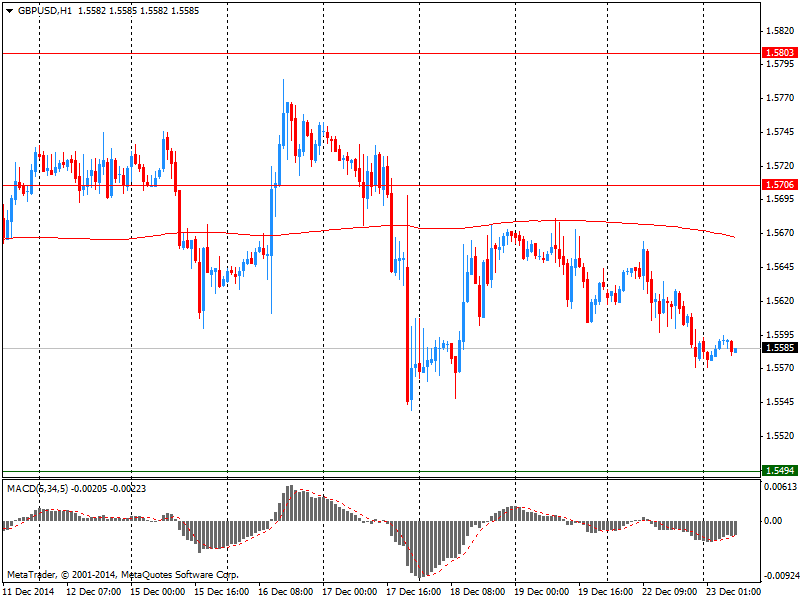Click the 19 Dec 00:00 time label
Screen dimensions: 800x600
coord(542,591)
